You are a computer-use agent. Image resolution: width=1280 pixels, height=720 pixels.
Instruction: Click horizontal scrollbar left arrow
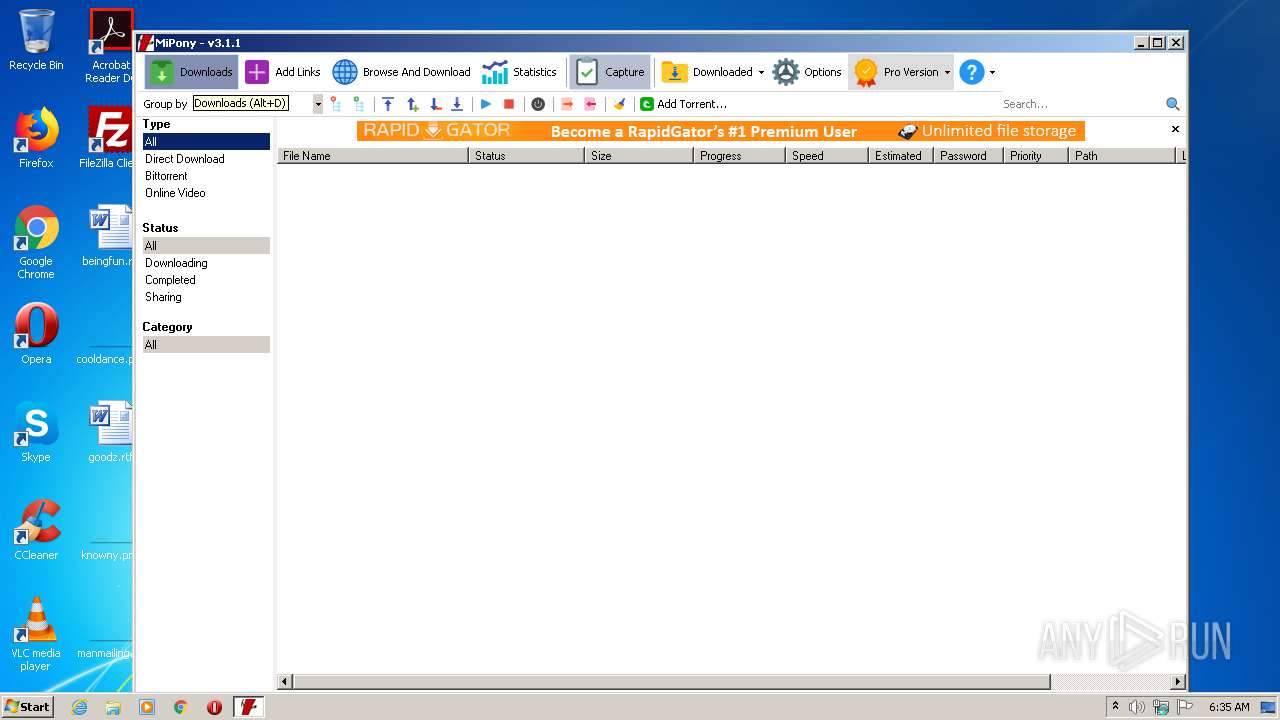(x=285, y=682)
